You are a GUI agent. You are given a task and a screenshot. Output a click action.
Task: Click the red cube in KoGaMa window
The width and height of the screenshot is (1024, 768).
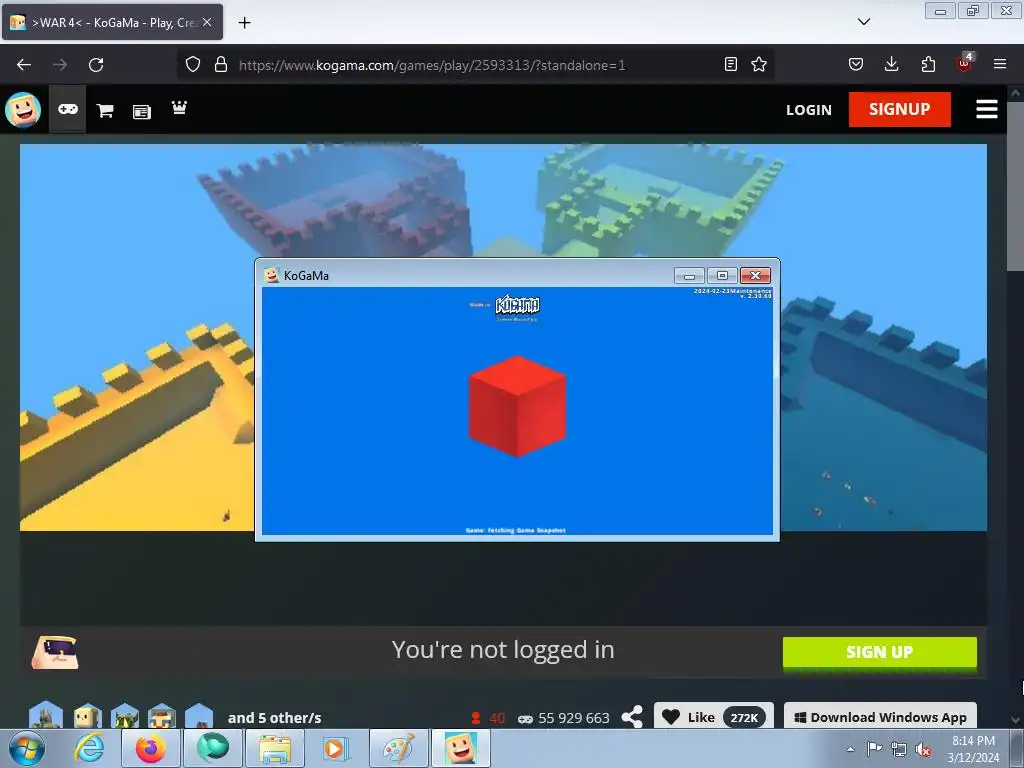point(517,406)
